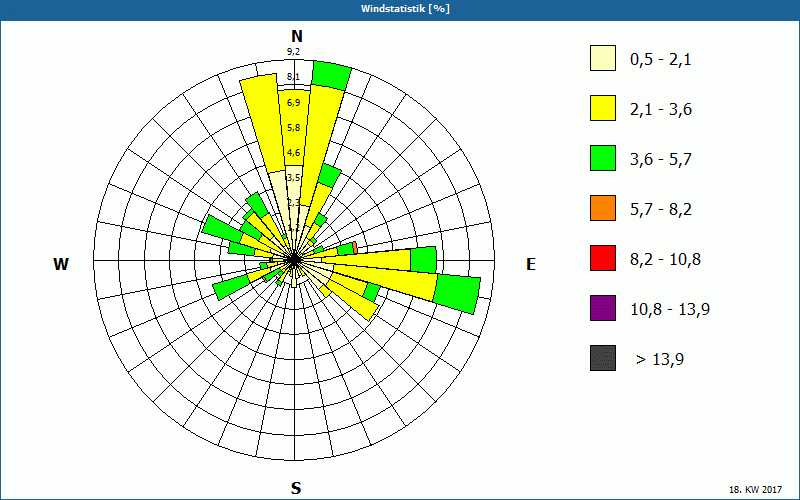
Task: Click the green tip of the north-northeast wind bar
Action: [x=332, y=76]
